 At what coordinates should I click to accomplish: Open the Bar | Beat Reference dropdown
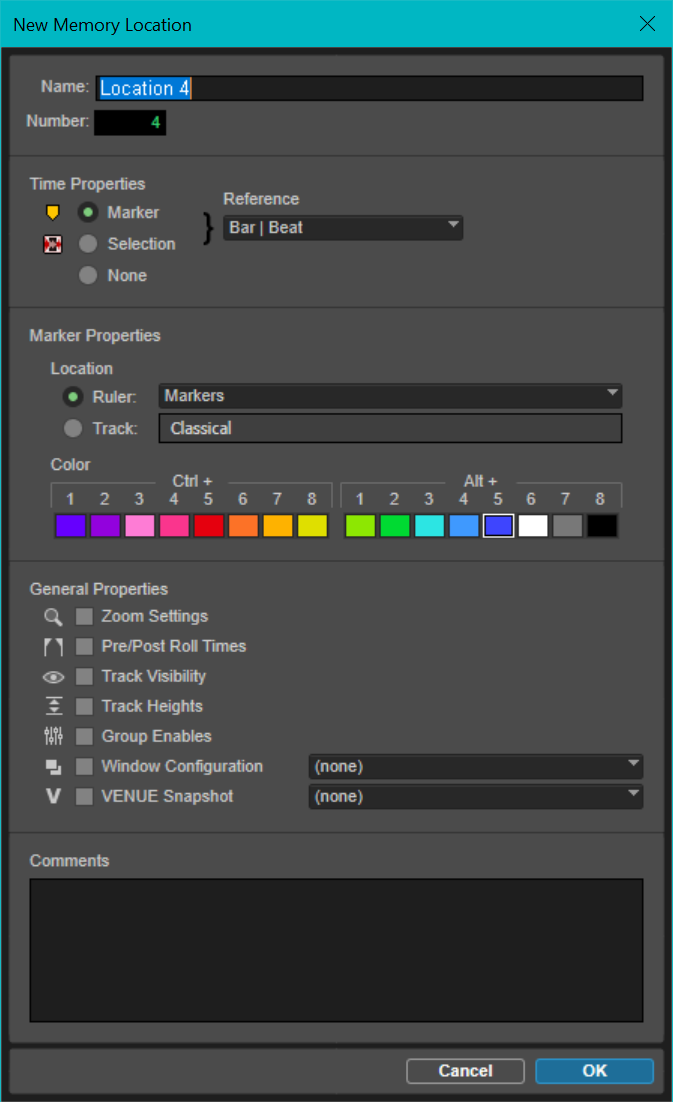click(x=342, y=228)
